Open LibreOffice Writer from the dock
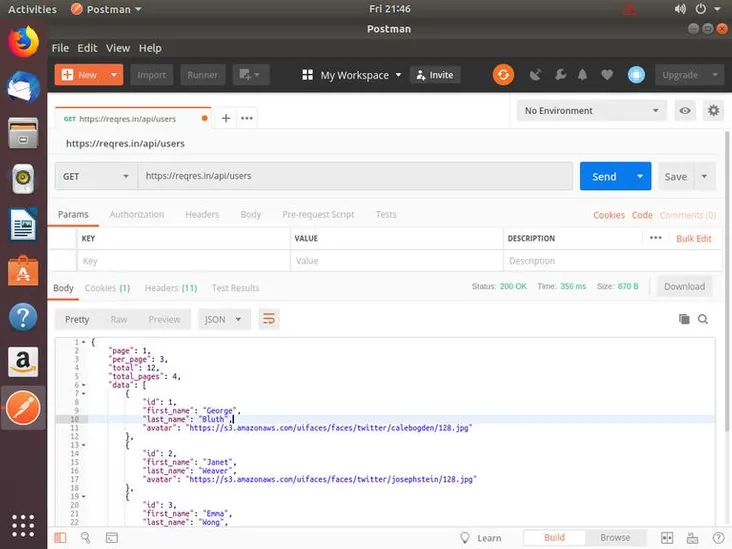Screen dimensions: 732x549 [x=23, y=225]
